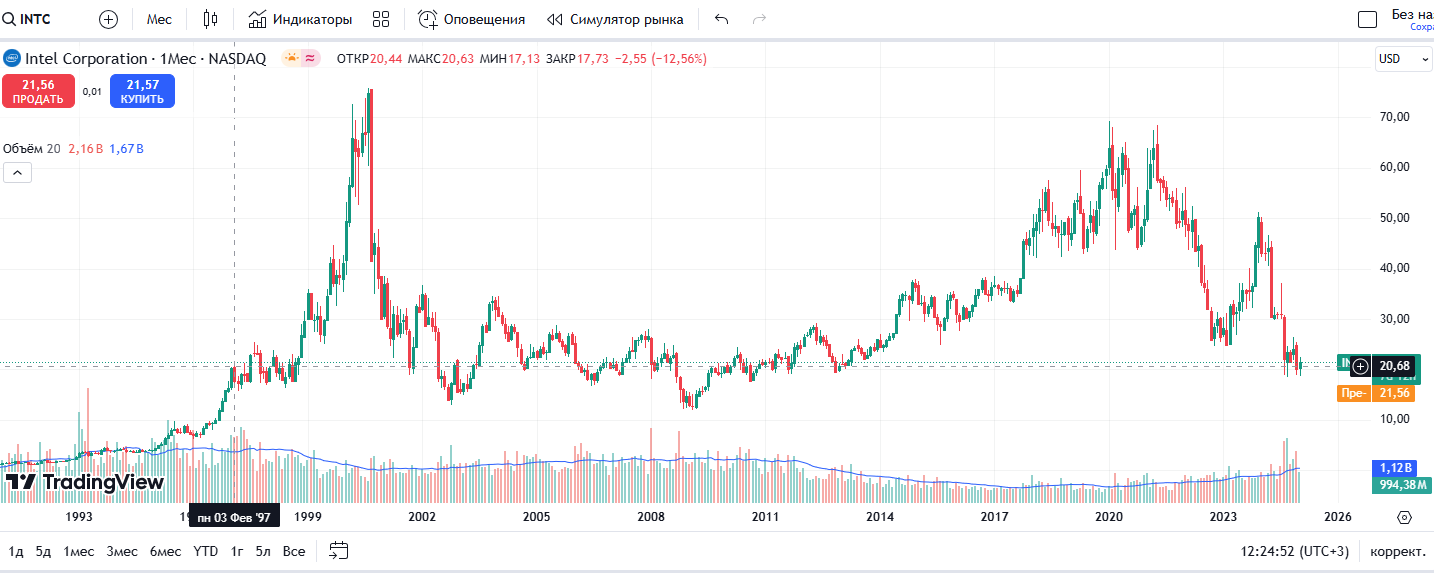Open the Без названия layout name menu
Screen dimensions: 1434x573
coord(1412,19)
